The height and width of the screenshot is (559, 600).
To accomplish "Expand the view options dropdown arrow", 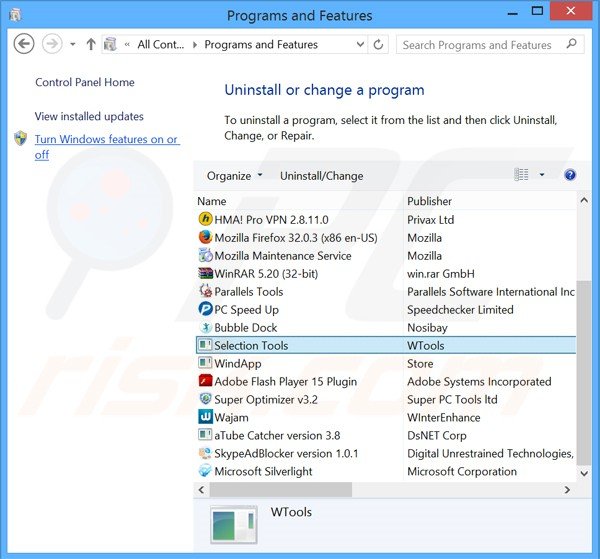I will pos(542,175).
